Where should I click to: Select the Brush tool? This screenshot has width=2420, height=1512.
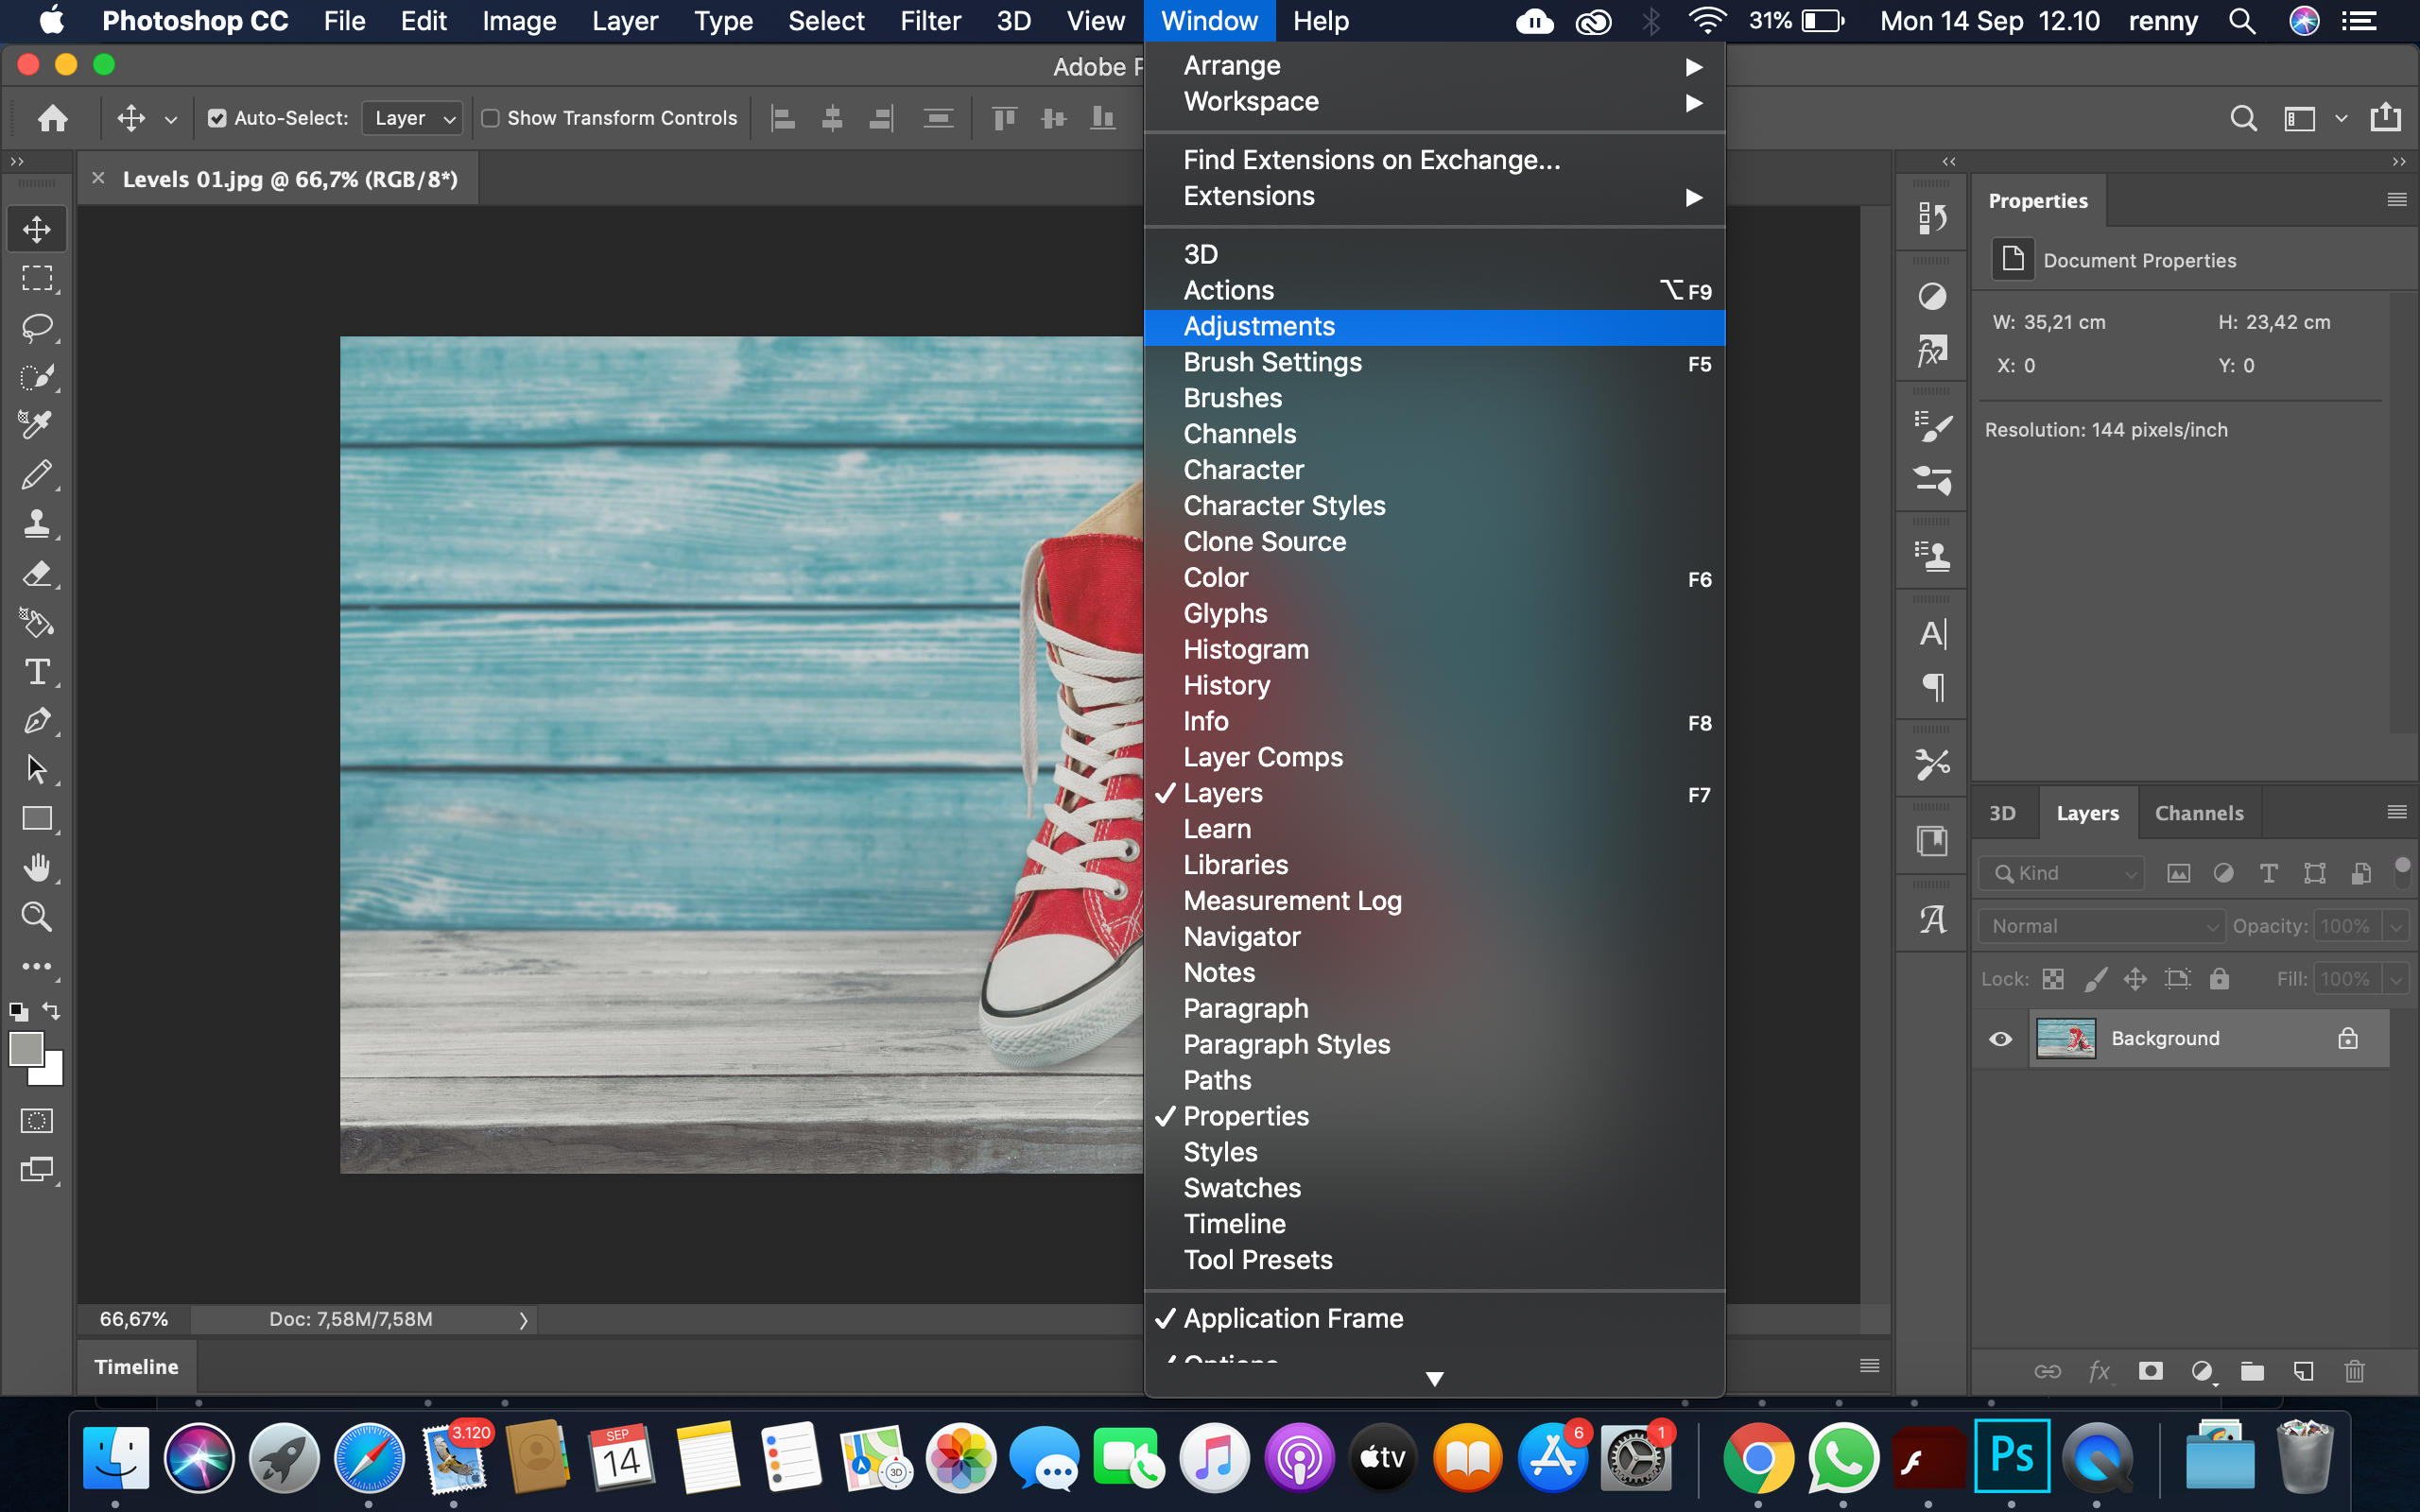pyautogui.click(x=37, y=474)
